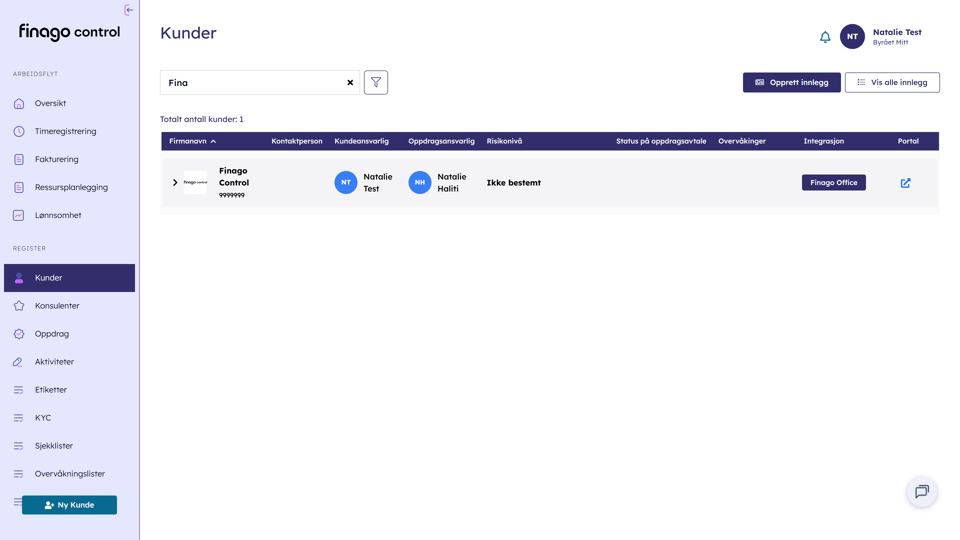Image resolution: width=960 pixels, height=540 pixels.
Task: Open the KYC menu item
Action: (x=43, y=418)
